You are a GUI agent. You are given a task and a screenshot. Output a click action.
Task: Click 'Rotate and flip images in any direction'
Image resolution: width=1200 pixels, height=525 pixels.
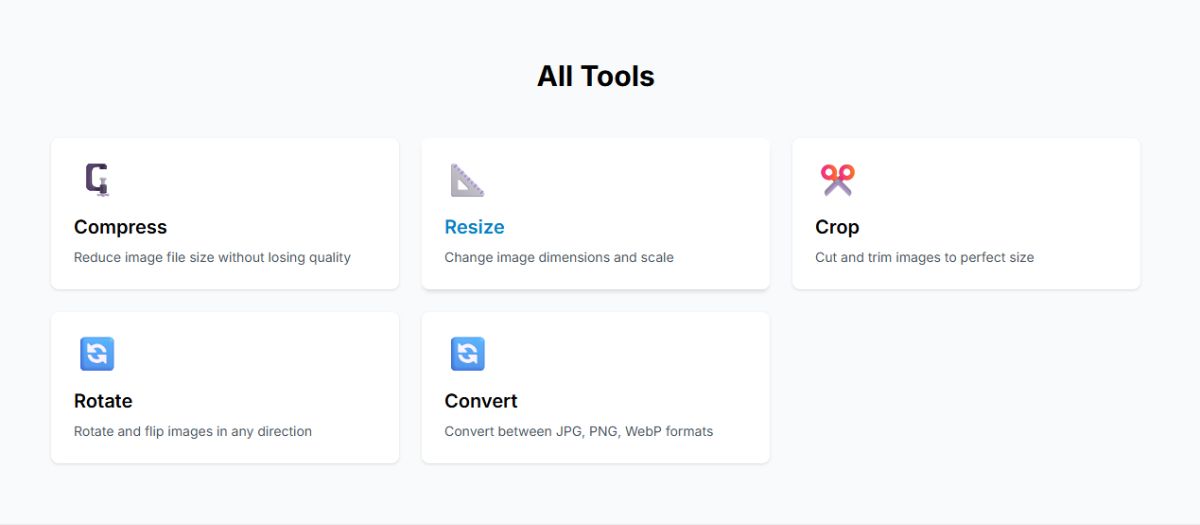[x=193, y=431]
